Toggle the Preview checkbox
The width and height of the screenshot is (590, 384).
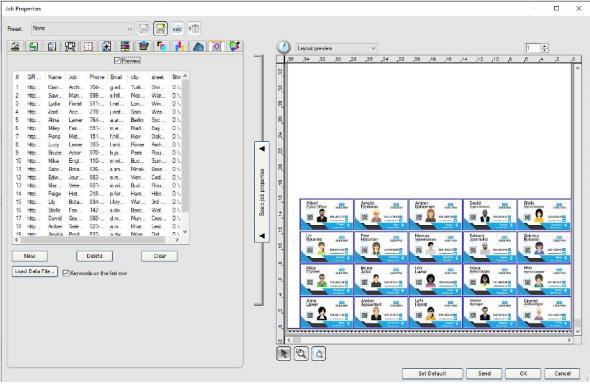click(x=117, y=61)
